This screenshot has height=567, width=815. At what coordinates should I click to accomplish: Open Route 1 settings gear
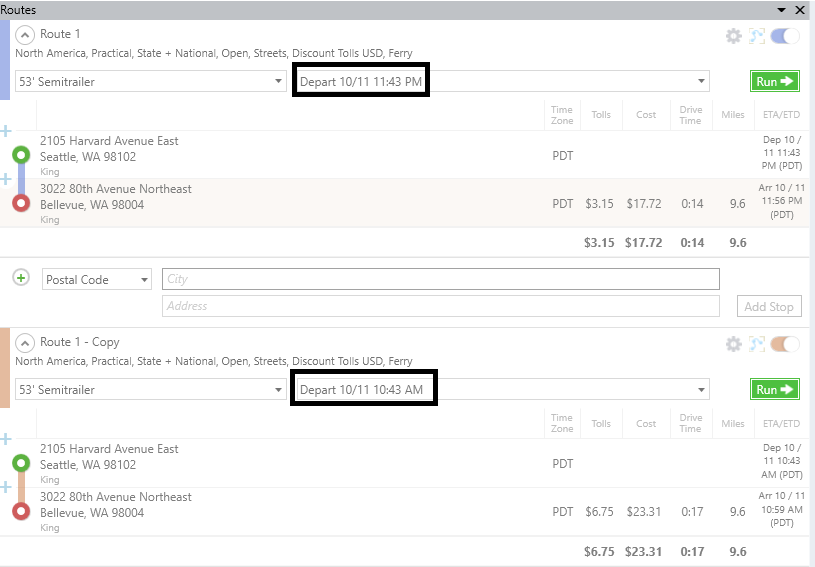pos(734,36)
